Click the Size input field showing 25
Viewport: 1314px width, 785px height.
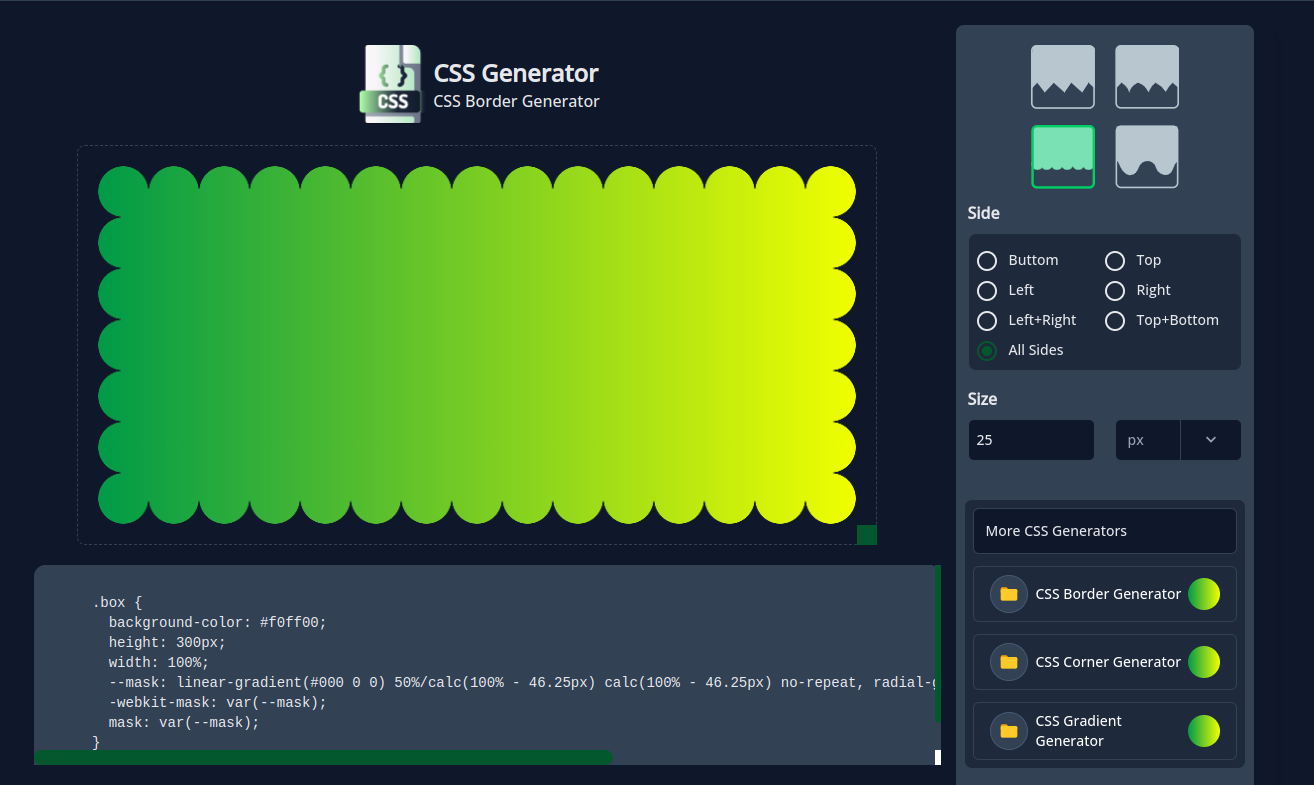coord(1031,440)
